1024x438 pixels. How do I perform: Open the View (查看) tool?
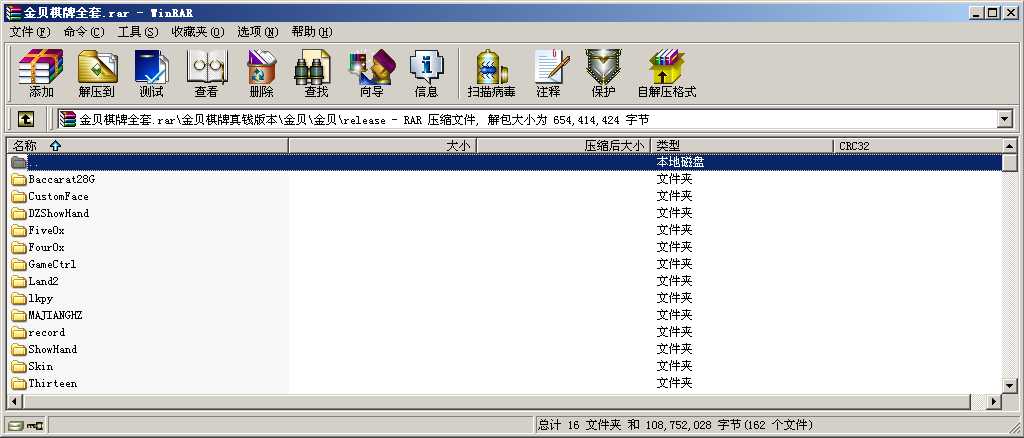click(206, 72)
